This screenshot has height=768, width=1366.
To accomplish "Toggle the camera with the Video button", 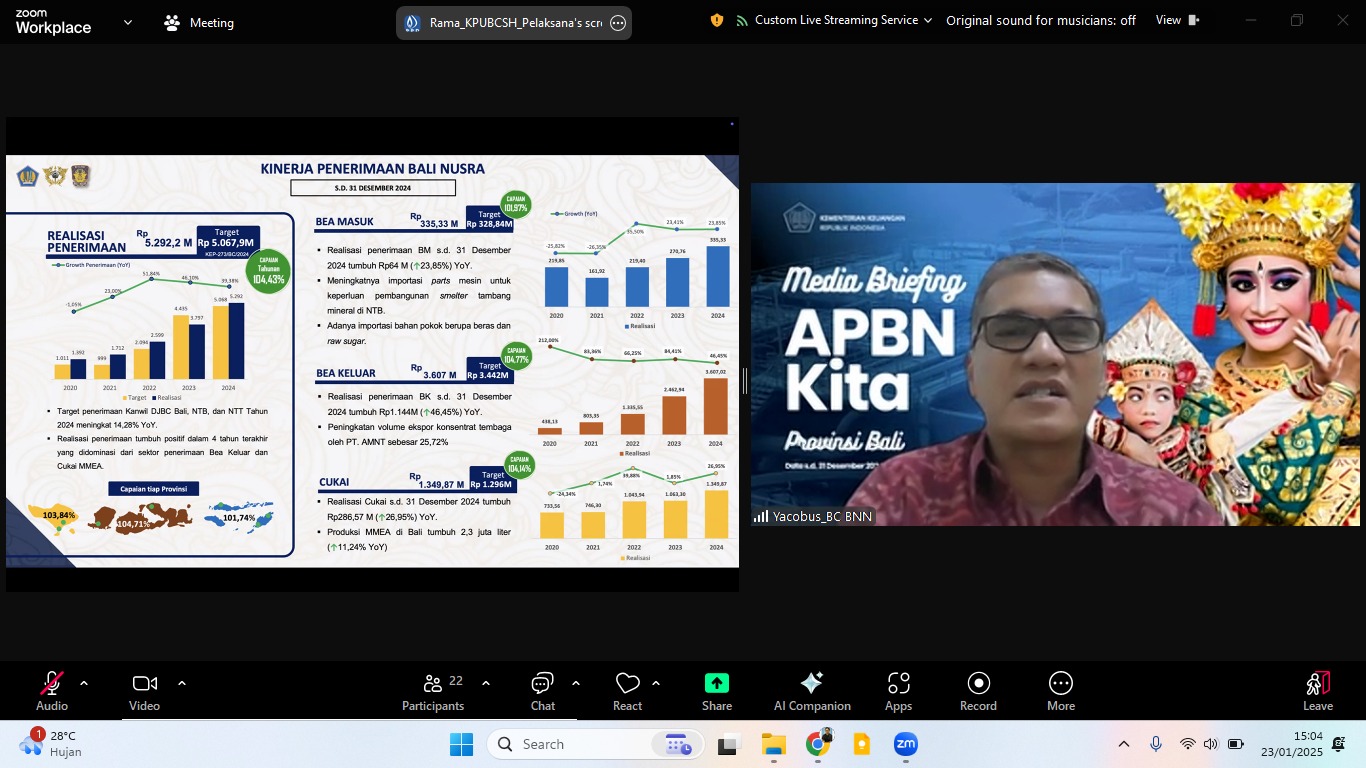I will pyautogui.click(x=144, y=691).
